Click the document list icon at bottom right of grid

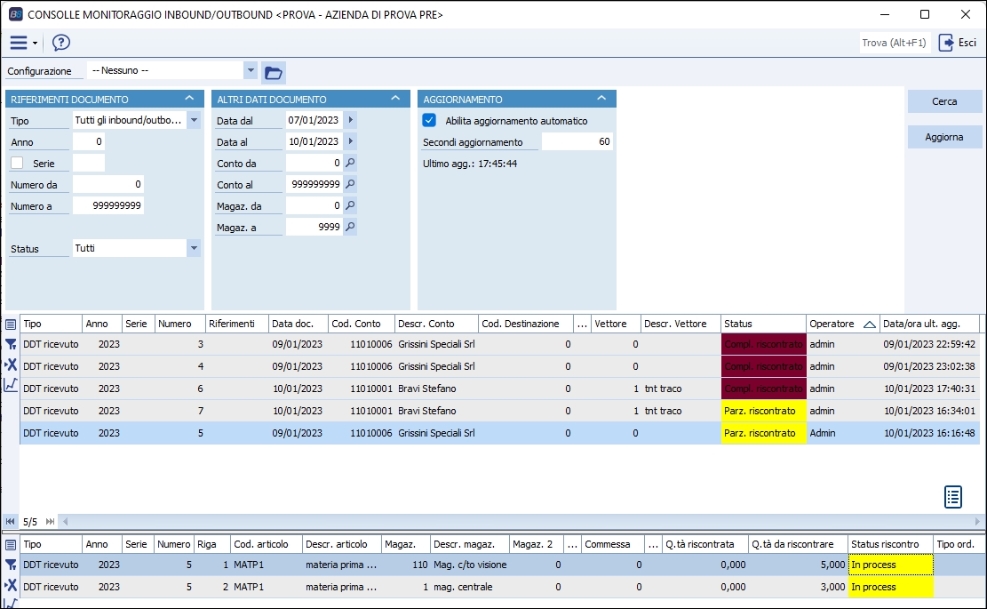953,496
